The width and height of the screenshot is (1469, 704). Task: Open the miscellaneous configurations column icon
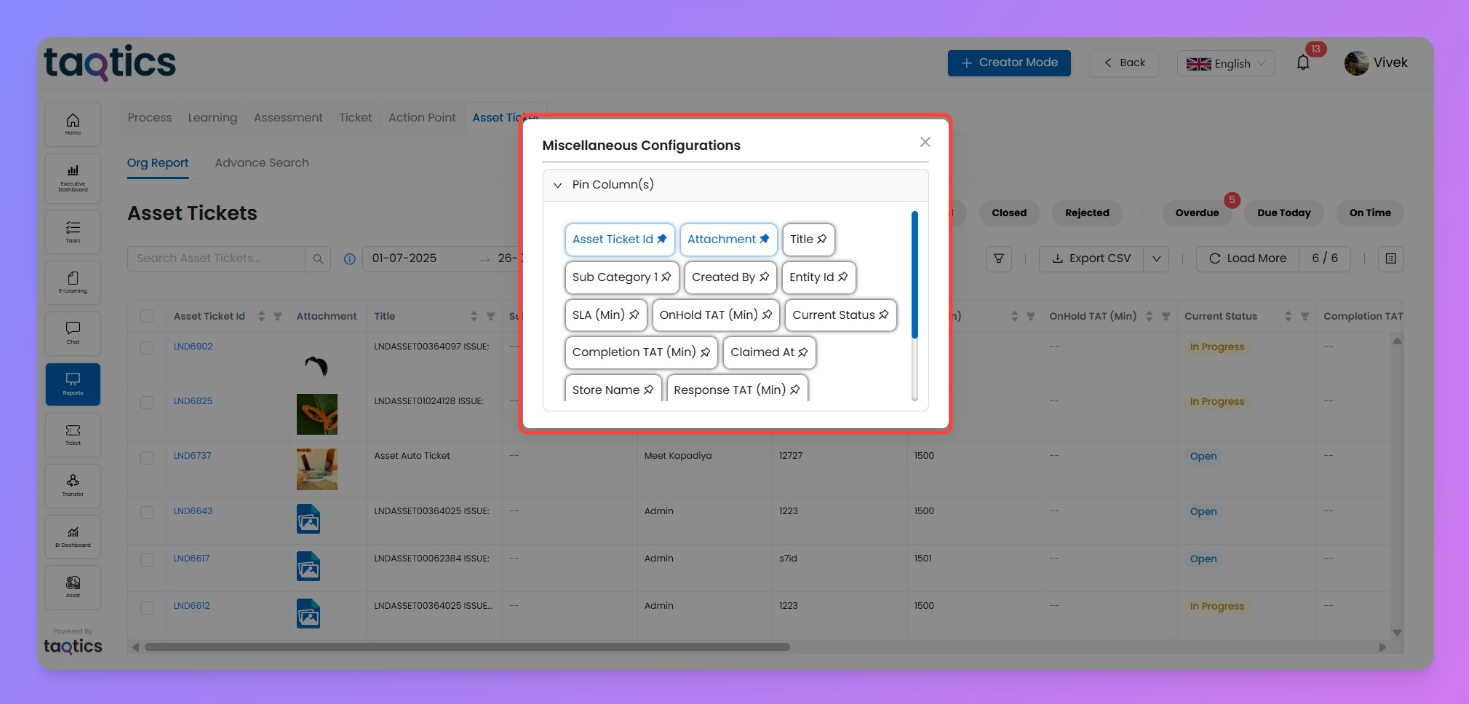1390,258
